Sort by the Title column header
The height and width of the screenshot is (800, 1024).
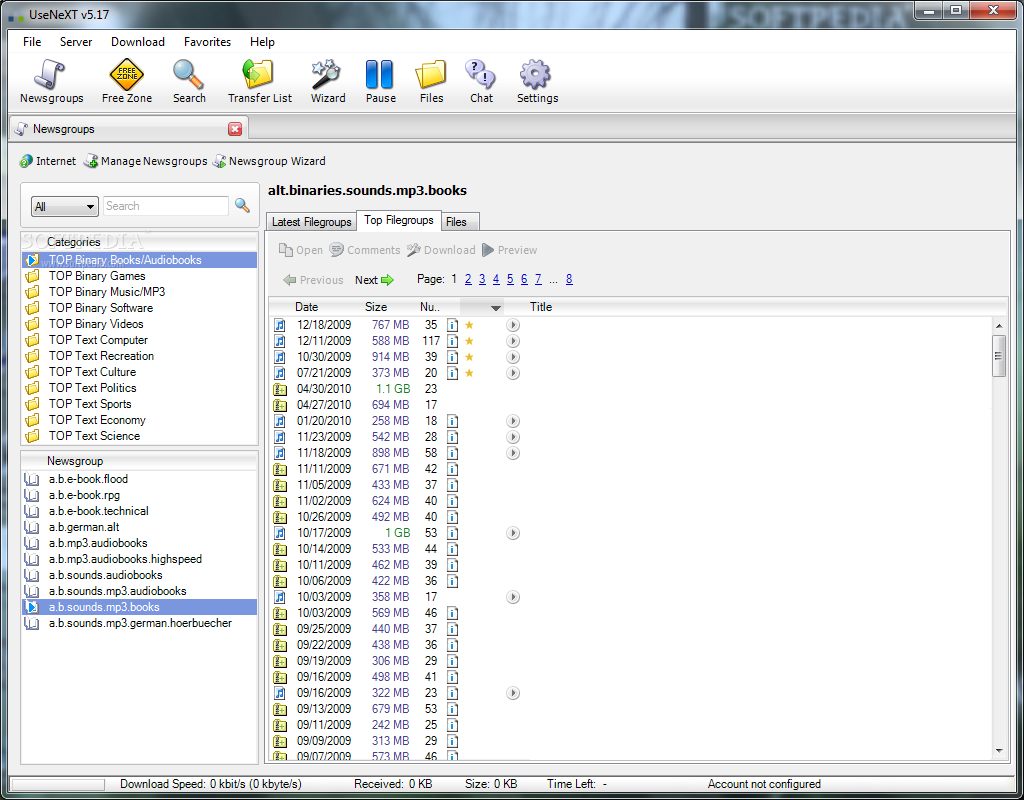(541, 307)
